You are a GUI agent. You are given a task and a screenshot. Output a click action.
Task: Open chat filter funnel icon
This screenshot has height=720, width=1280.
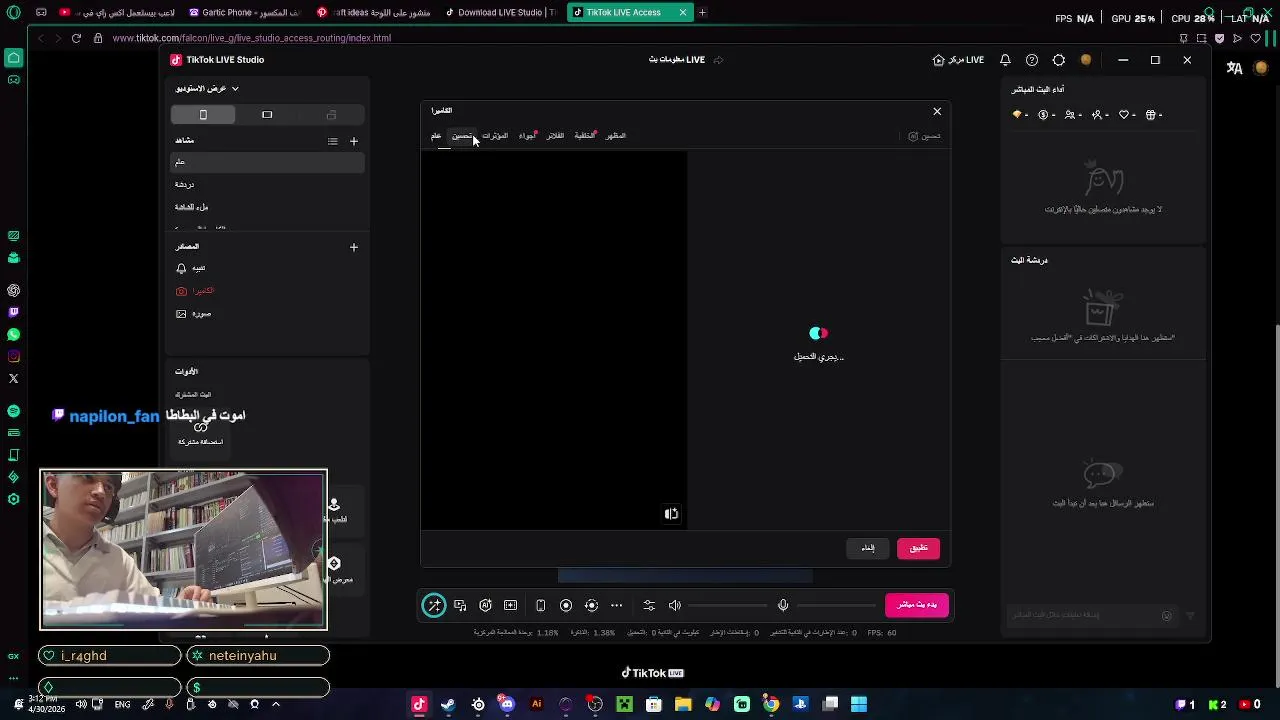[x=1190, y=616]
